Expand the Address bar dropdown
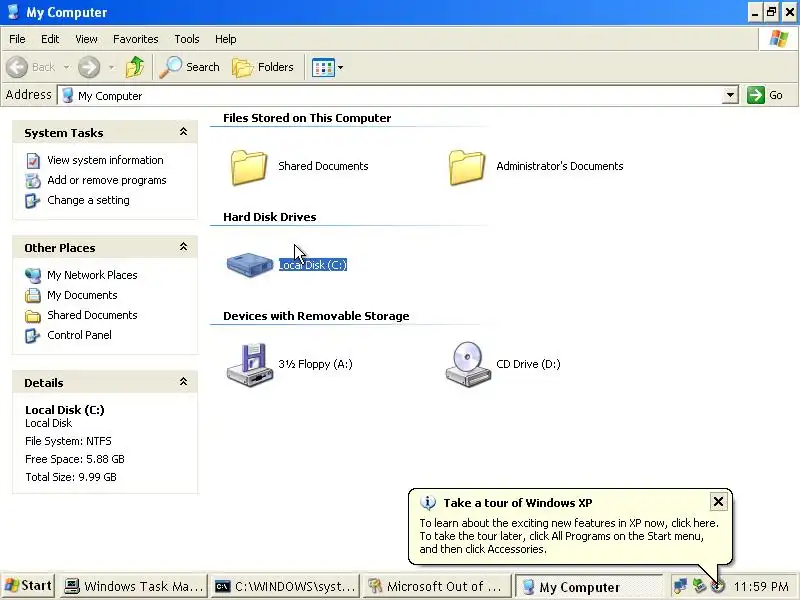 [x=731, y=95]
